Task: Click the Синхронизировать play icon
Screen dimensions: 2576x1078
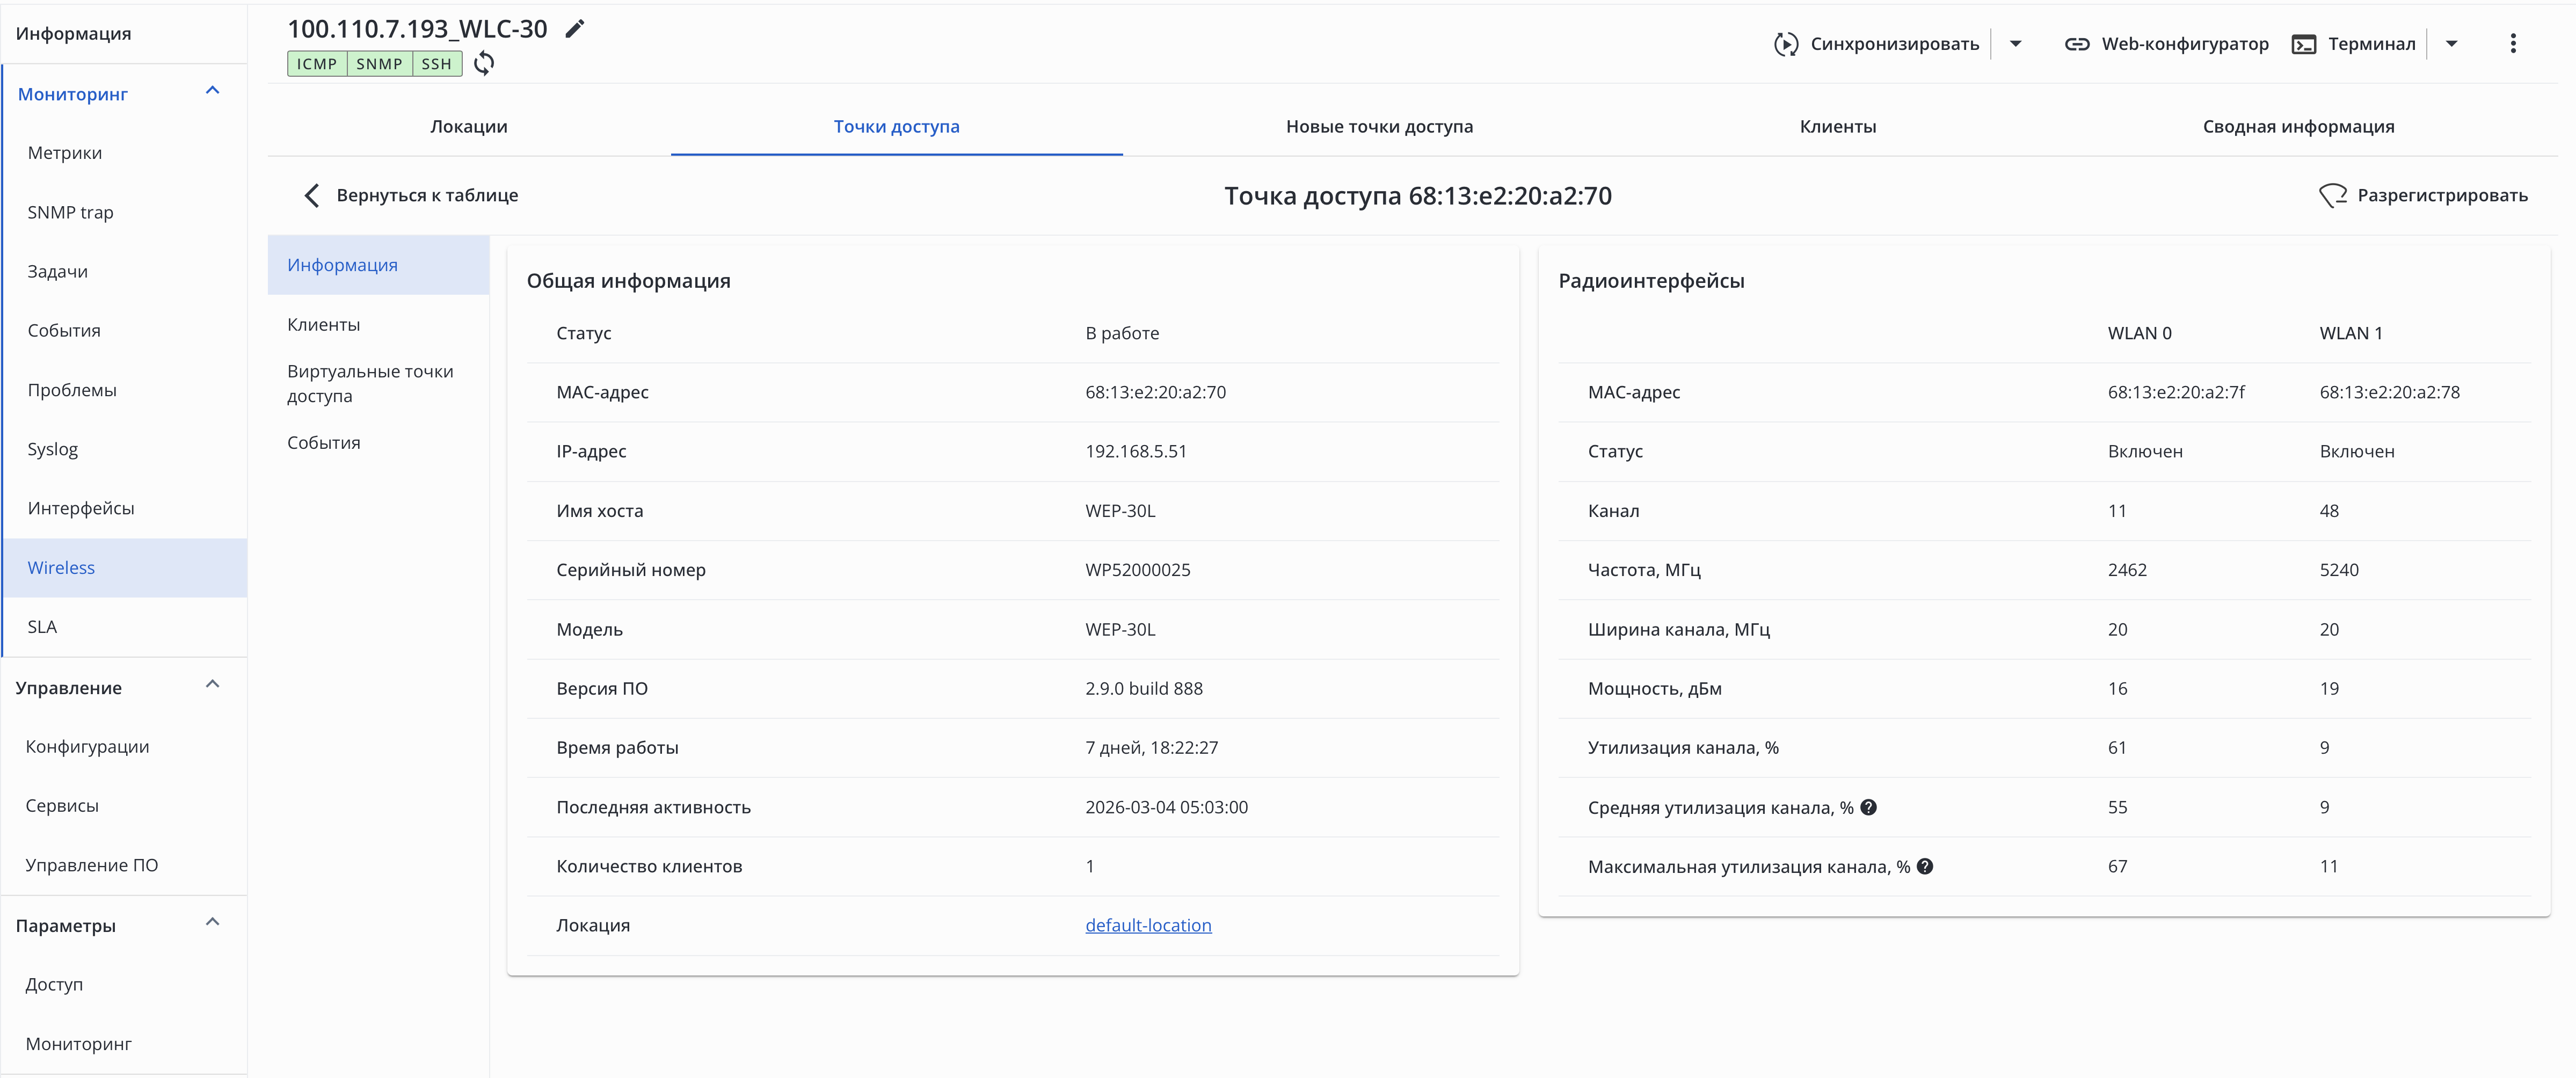Action: coord(1785,44)
